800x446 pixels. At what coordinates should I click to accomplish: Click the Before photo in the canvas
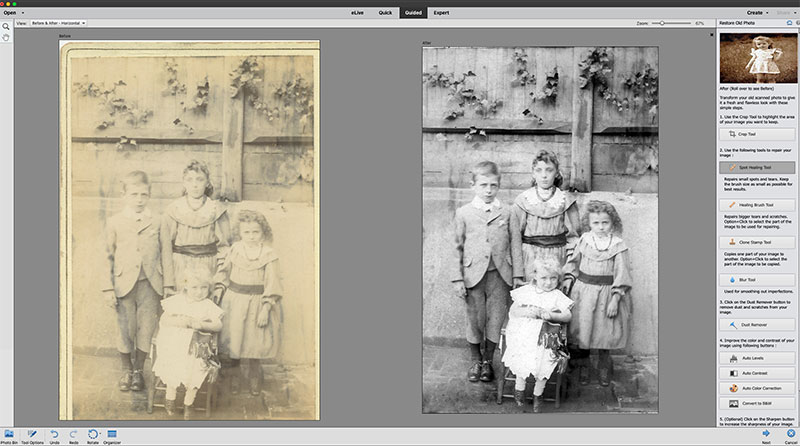189,230
